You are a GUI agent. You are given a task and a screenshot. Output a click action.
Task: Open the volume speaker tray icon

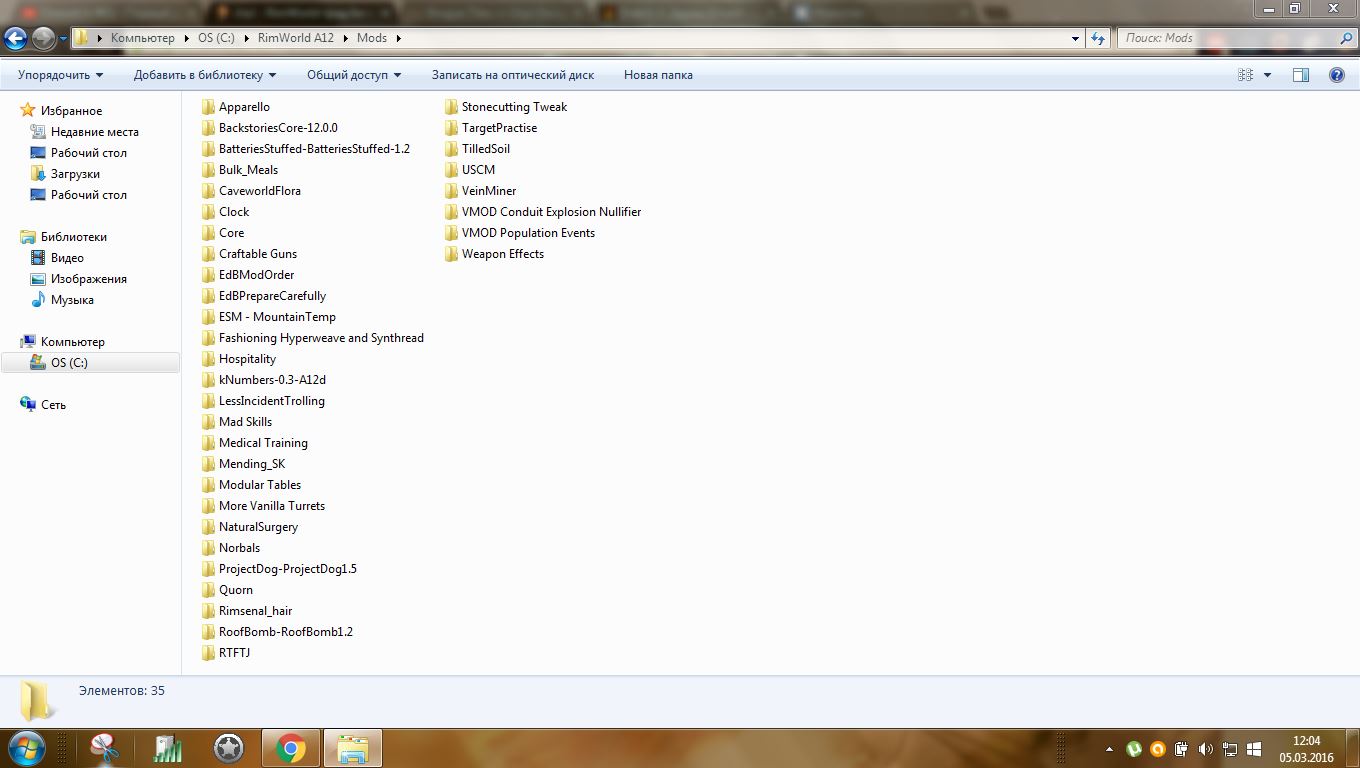pyautogui.click(x=1206, y=749)
